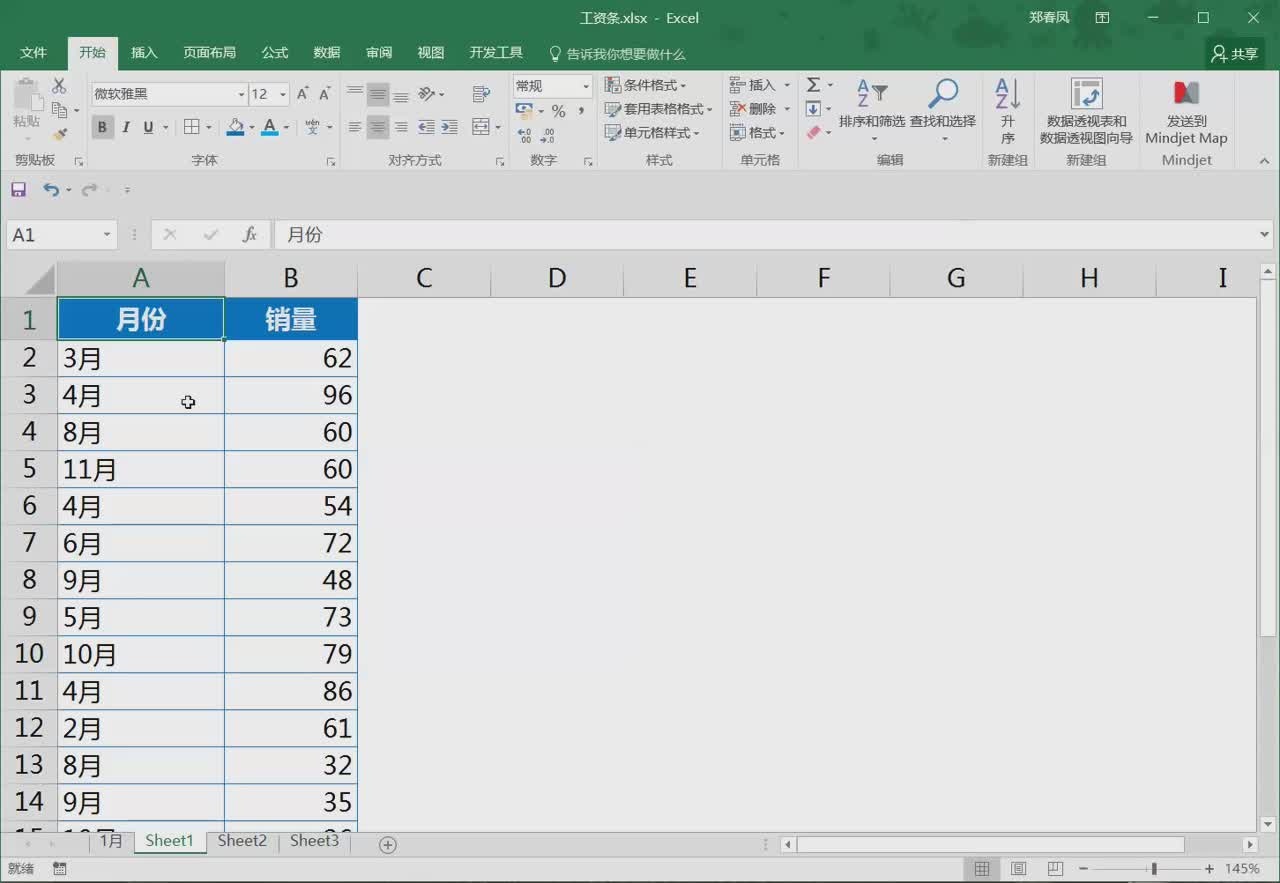Open Find and Select (查找和选择)
The image size is (1280, 883).
pyautogui.click(x=943, y=108)
